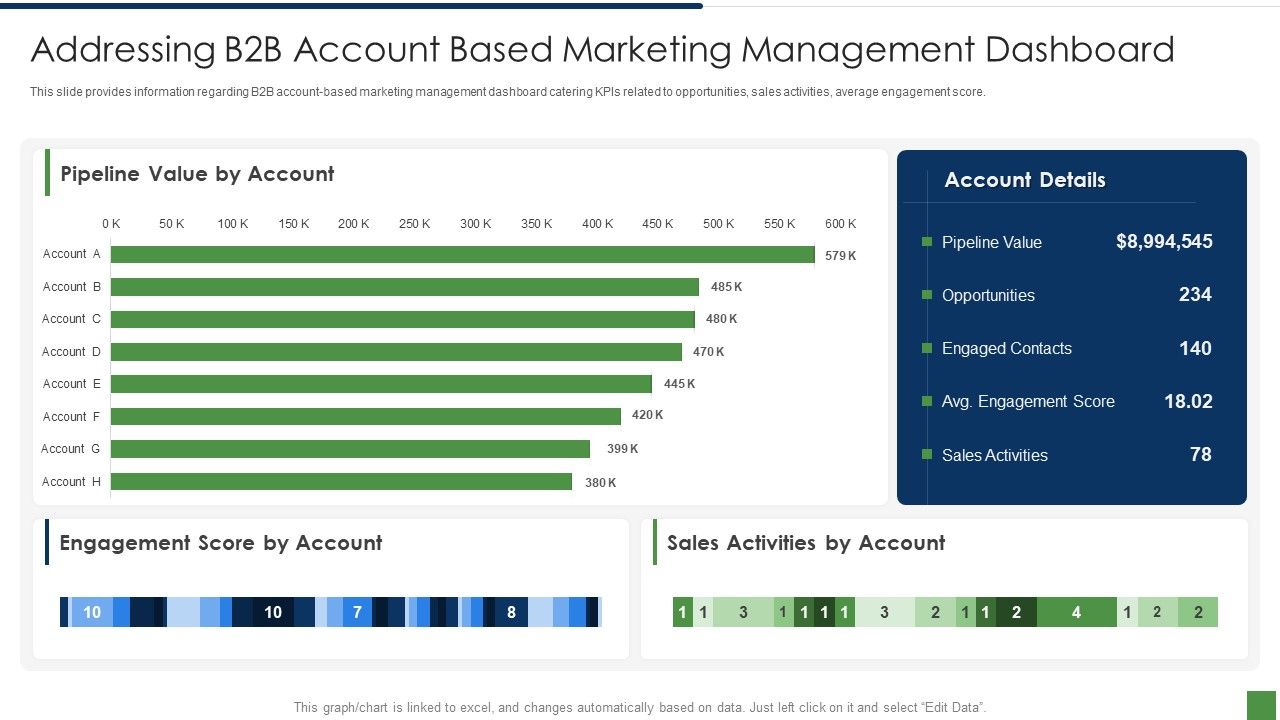Click the 'Account H' axis label
Image resolution: width=1280 pixels, height=720 pixels.
71,482
